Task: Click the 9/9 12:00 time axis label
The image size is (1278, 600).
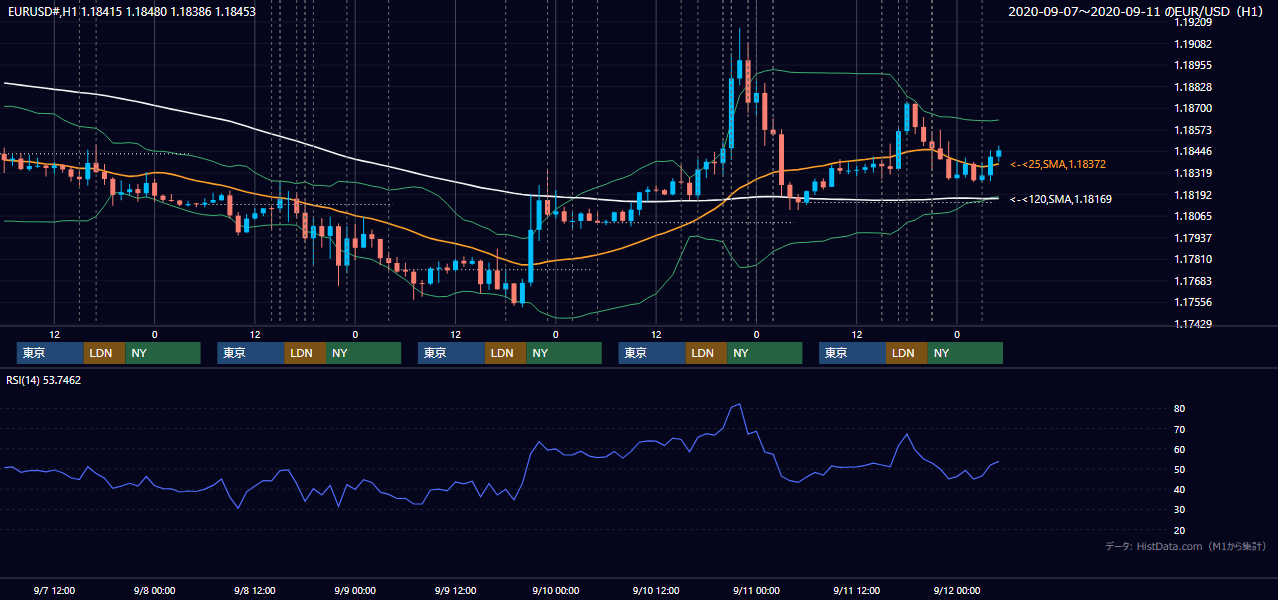Action: coord(455,590)
